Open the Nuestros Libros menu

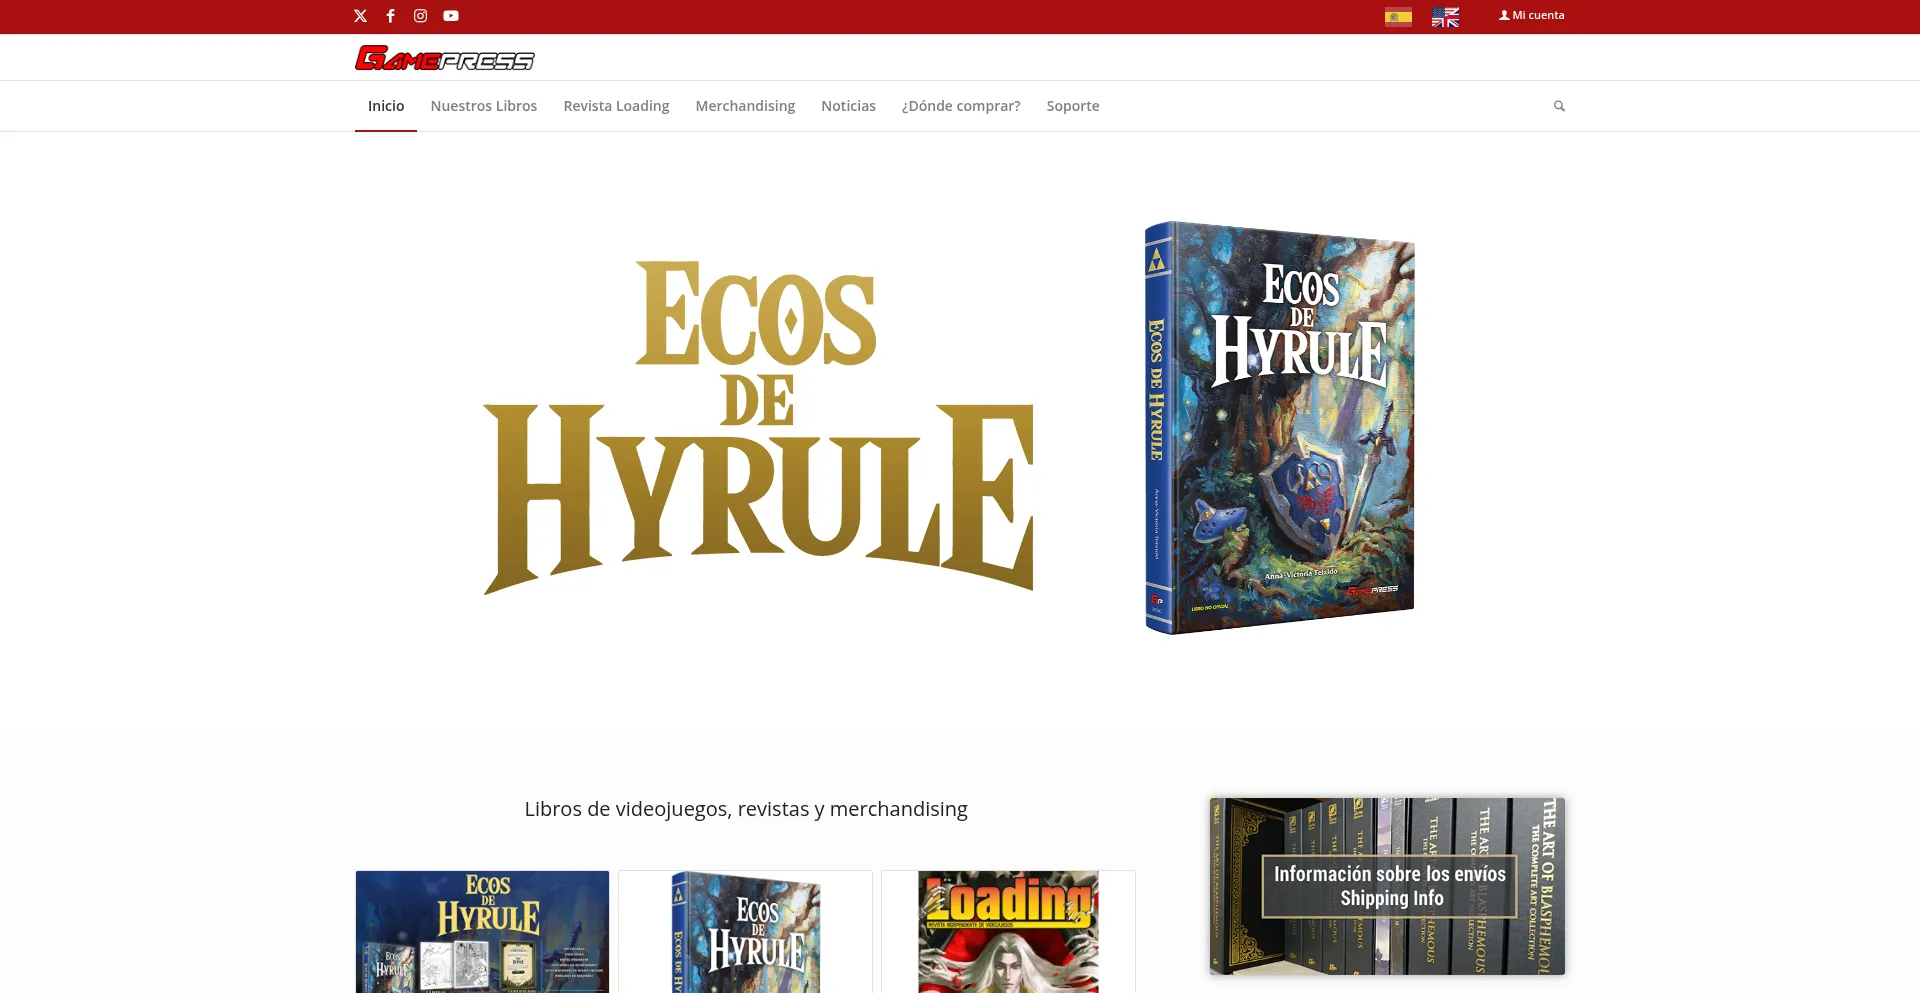[484, 106]
